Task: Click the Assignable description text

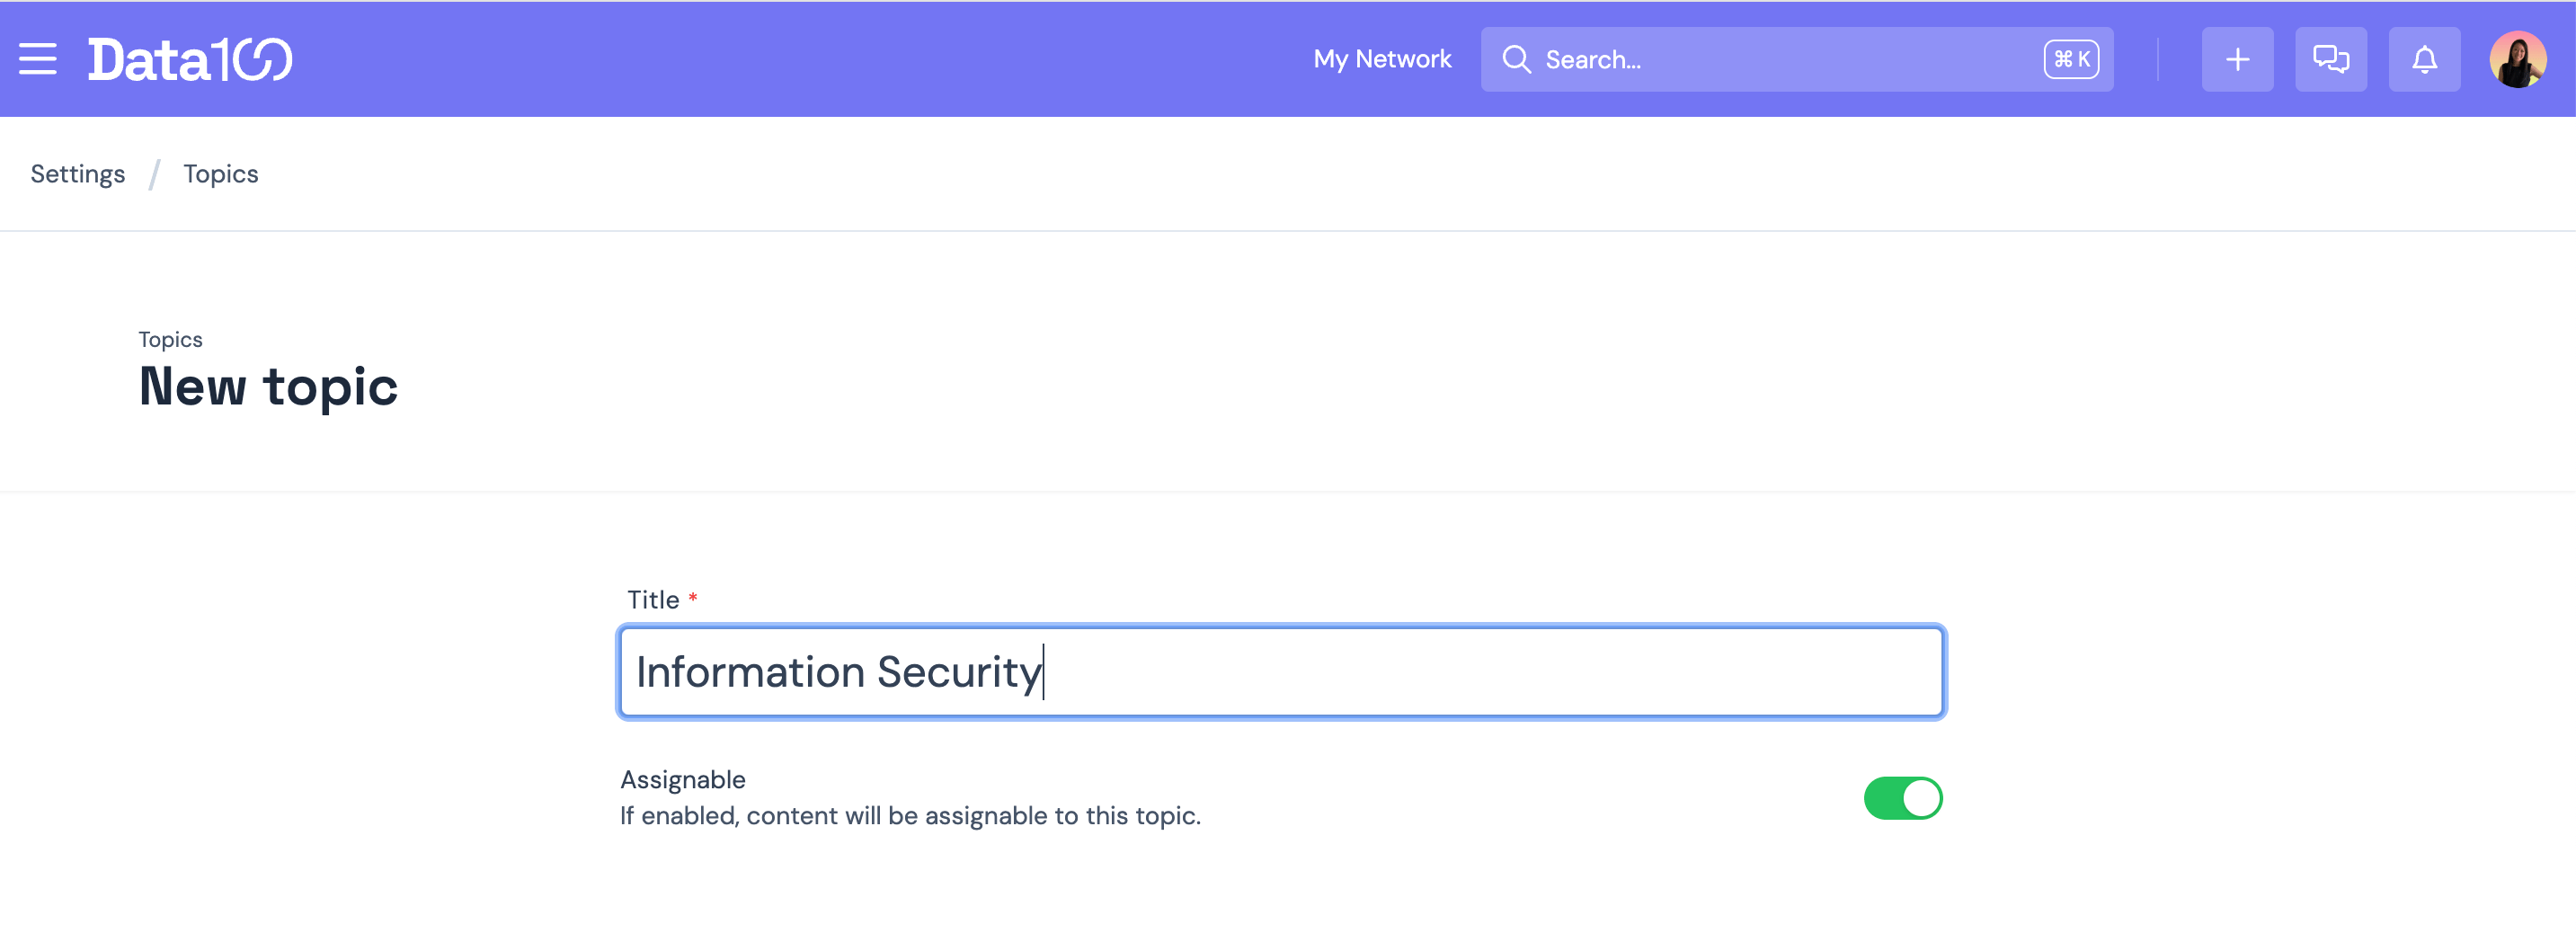Action: [910, 816]
